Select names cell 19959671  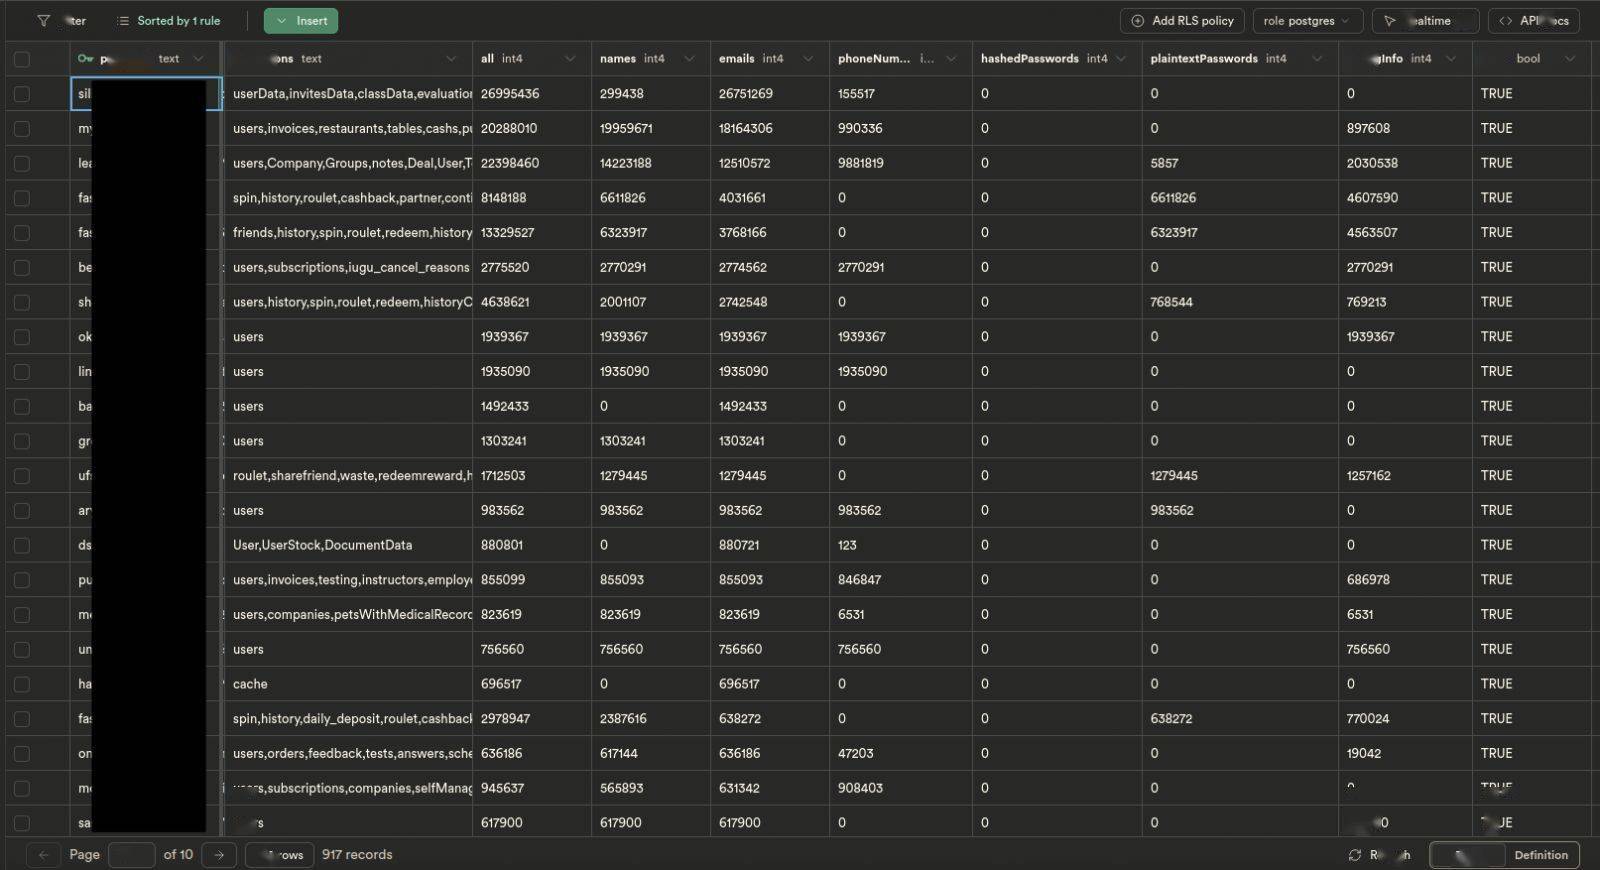coord(651,129)
